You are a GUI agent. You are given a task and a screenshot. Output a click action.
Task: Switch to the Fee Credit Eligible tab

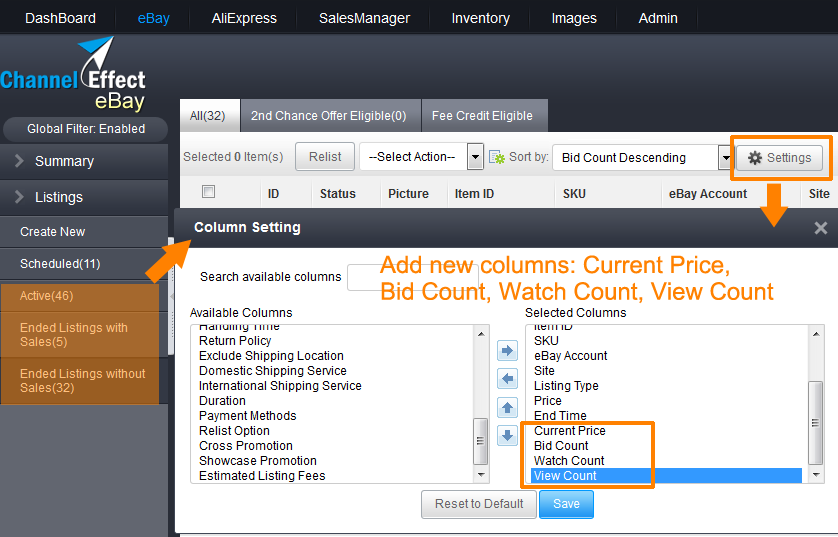coord(483,115)
